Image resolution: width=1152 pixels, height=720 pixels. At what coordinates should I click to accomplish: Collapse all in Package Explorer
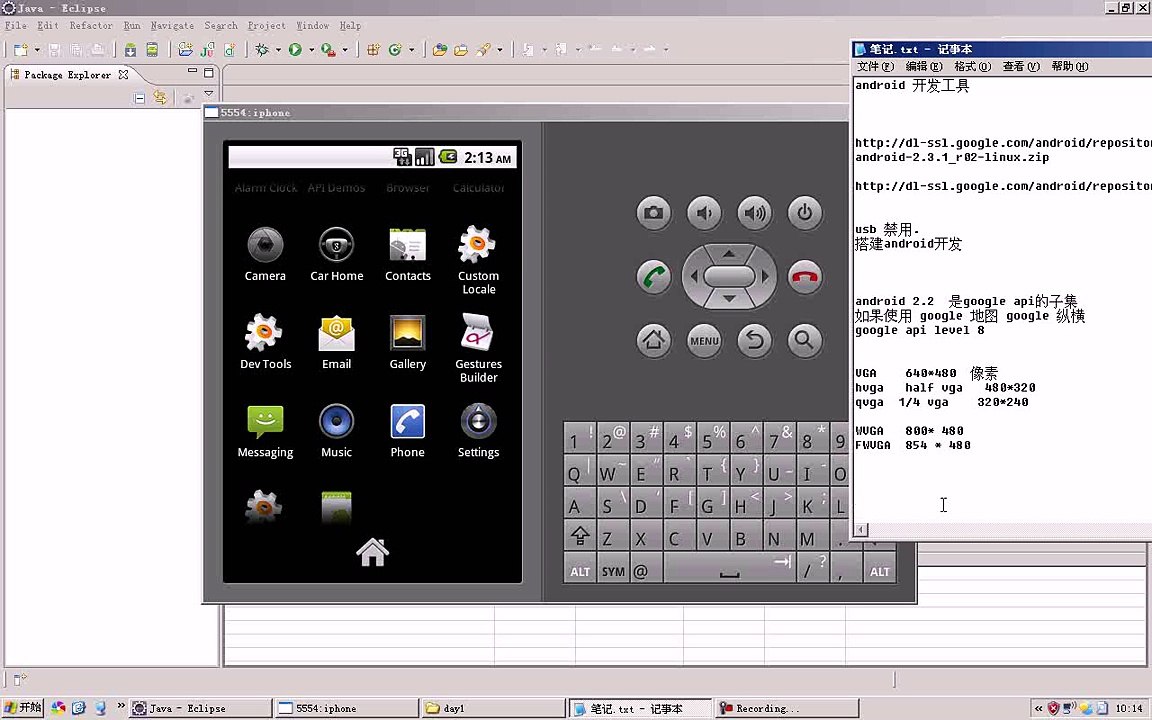(x=140, y=98)
